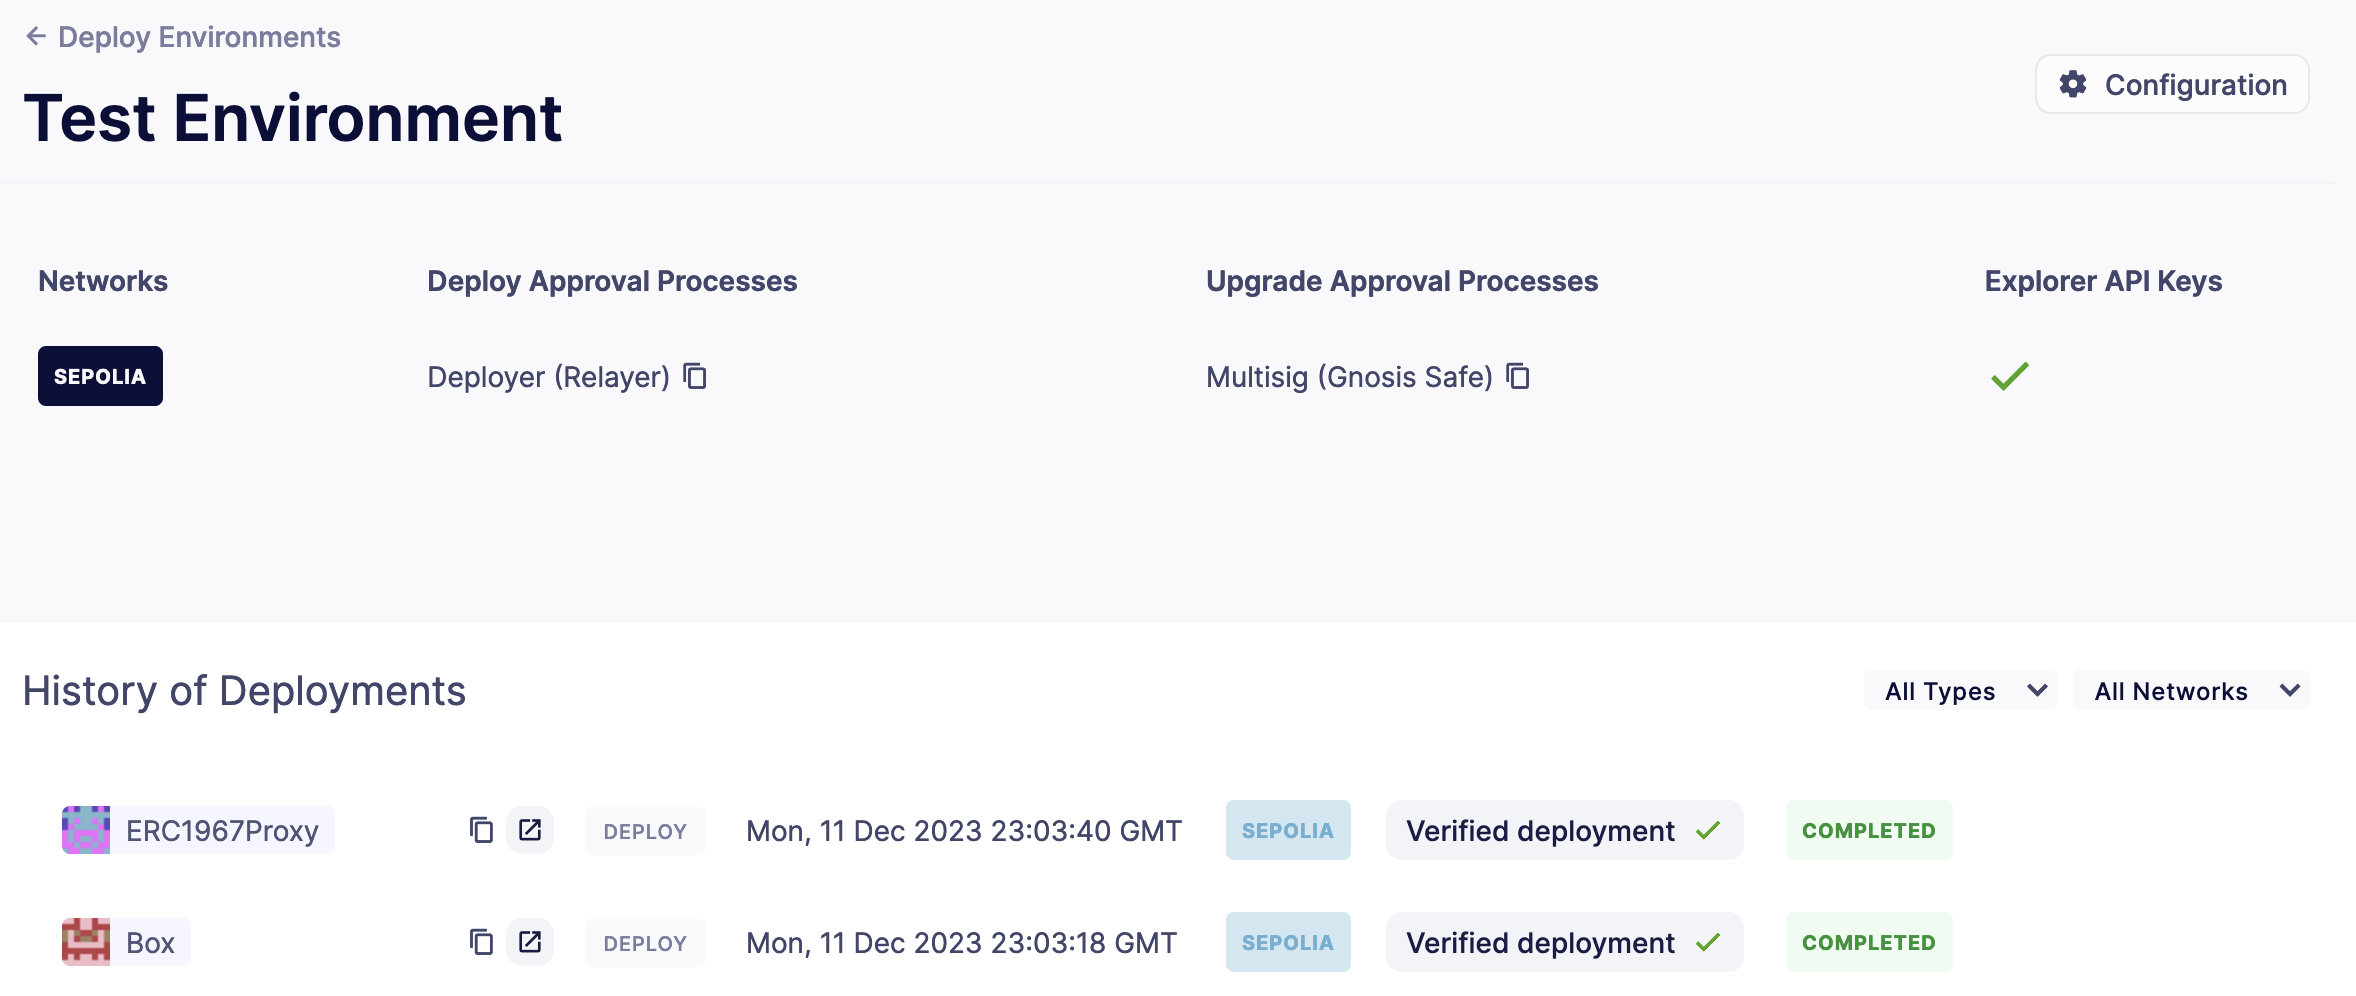
Task: Copy the Deployer (Relayer) approval process address
Action: [x=695, y=376]
